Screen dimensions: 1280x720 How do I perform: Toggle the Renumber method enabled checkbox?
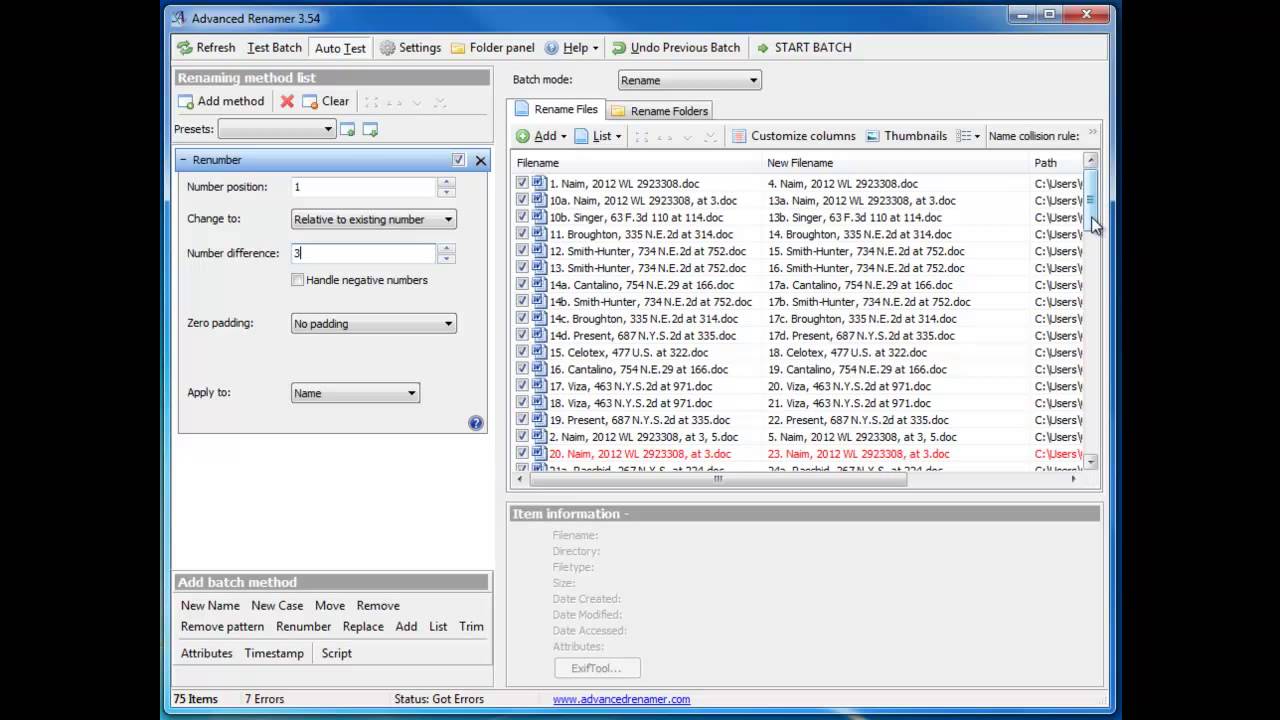[x=458, y=160]
